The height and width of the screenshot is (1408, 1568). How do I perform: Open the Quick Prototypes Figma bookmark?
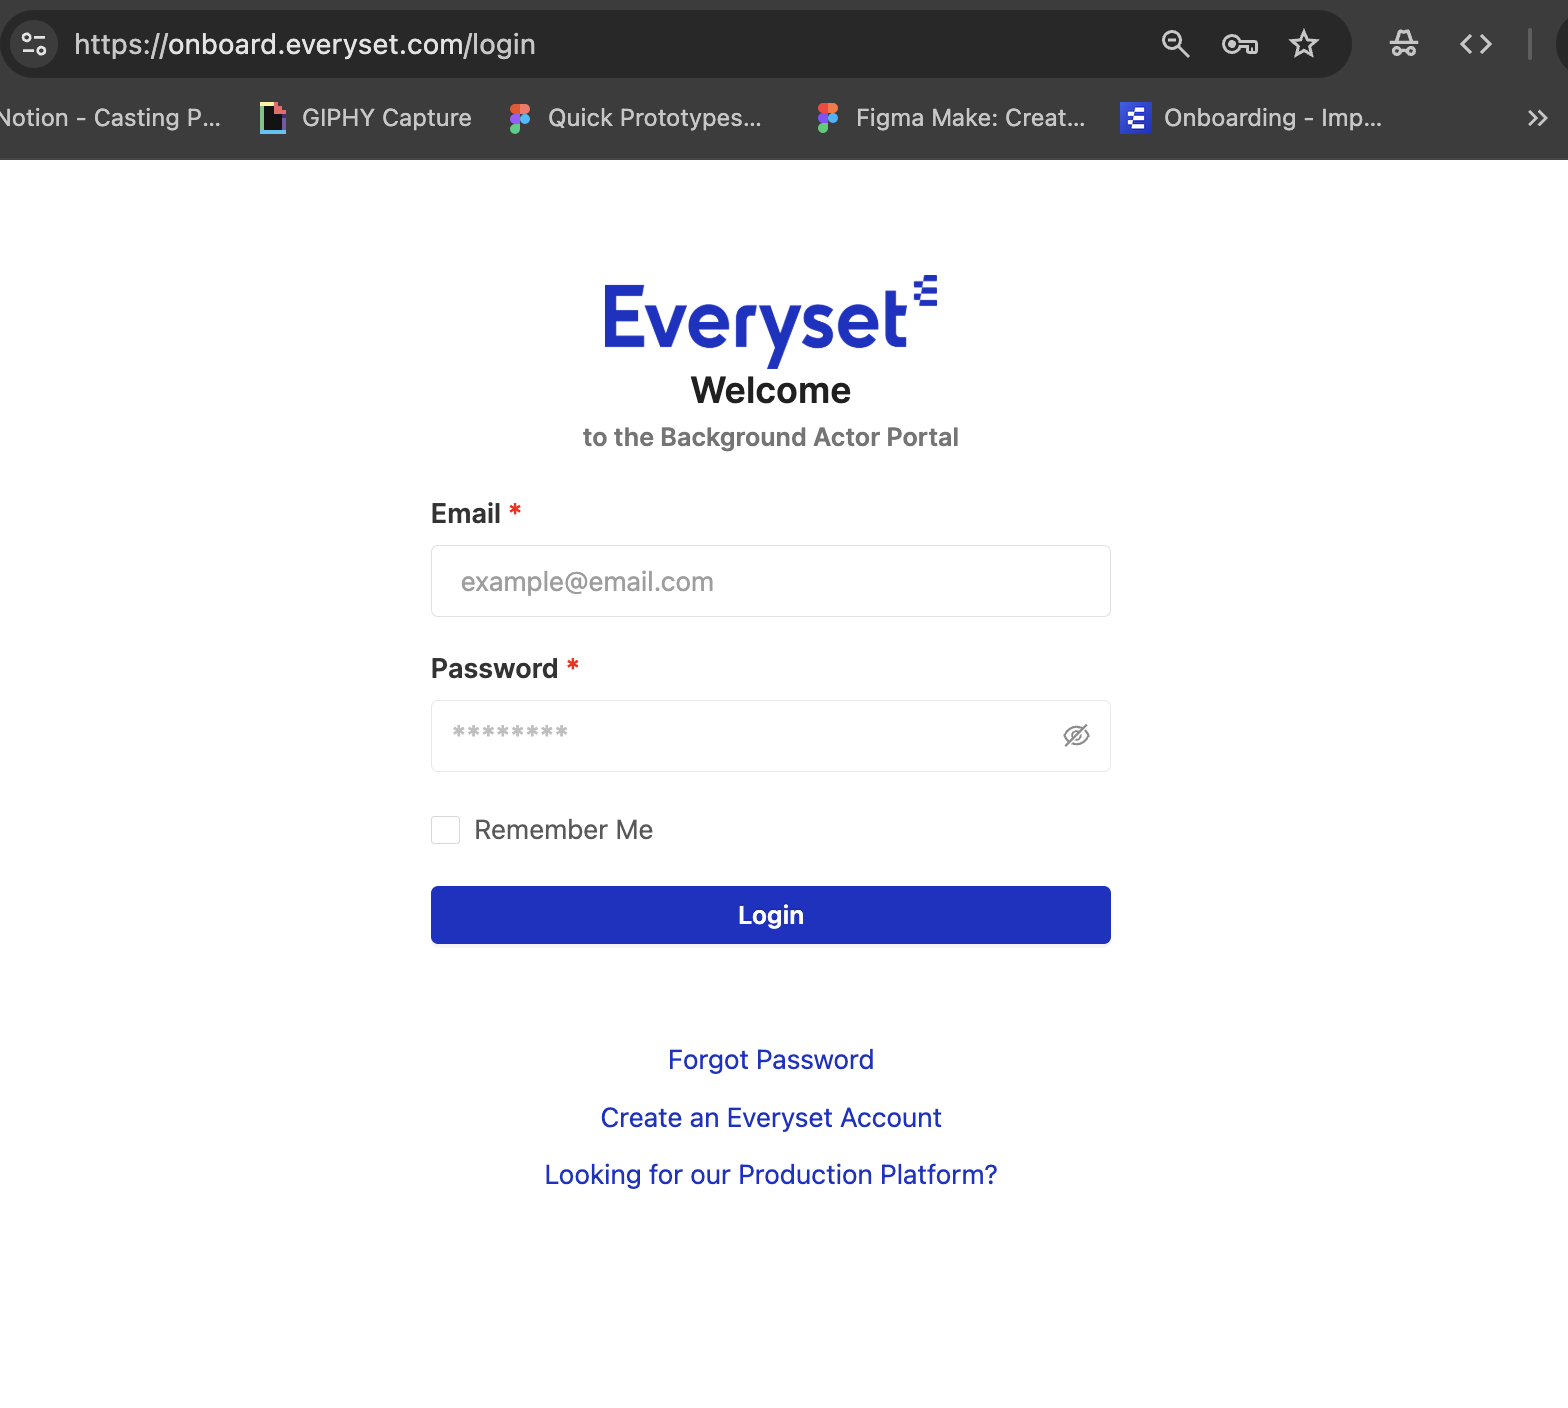click(636, 118)
